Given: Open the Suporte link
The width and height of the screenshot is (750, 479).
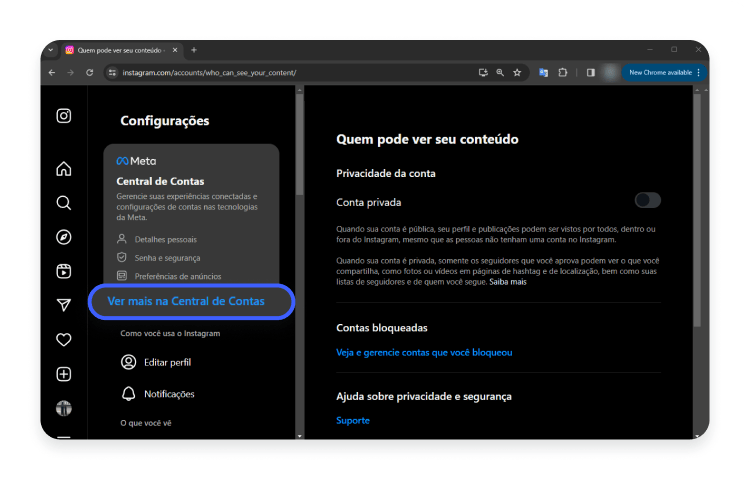Looking at the screenshot, I should [x=353, y=421].
